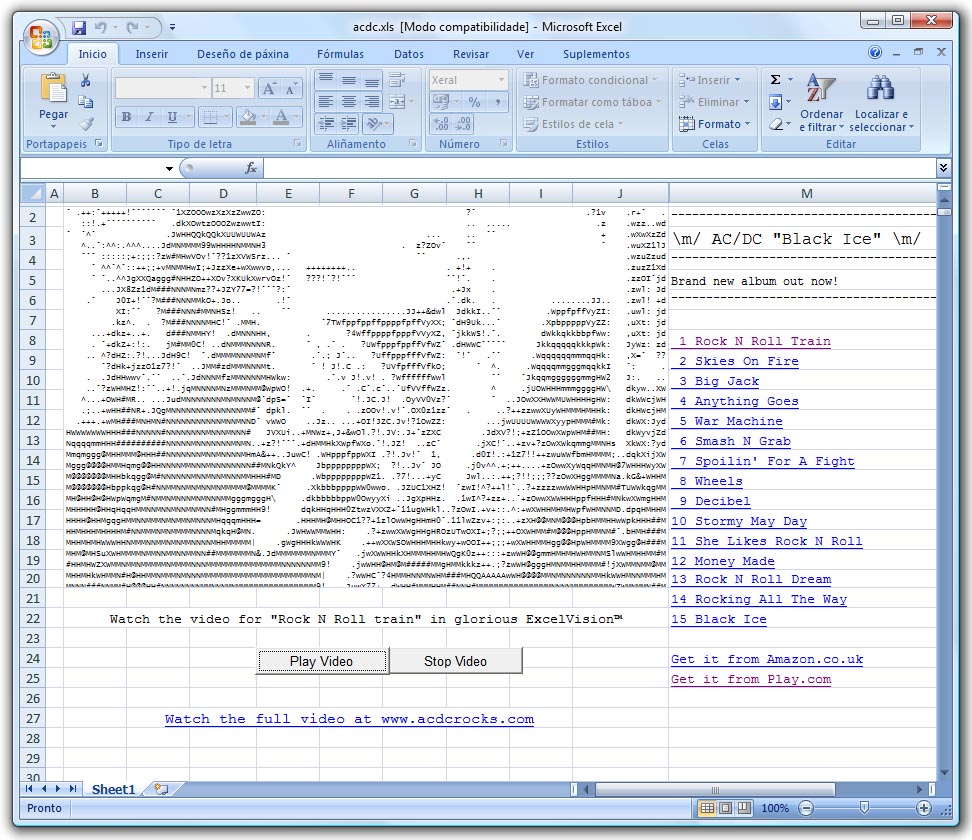Viewport: 972px width, 840px height.
Task: Select the Sheet1 worksheet tab
Action: tap(113, 789)
